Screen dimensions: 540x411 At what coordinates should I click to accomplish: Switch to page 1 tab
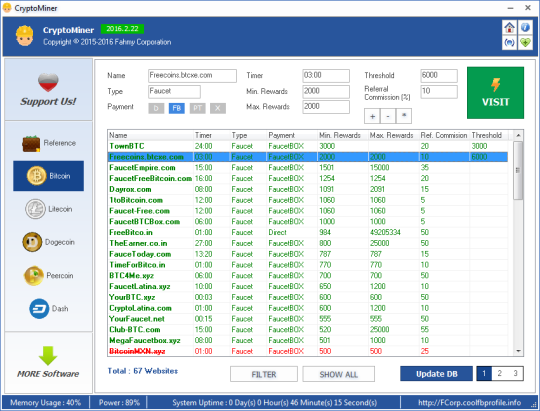click(484, 373)
